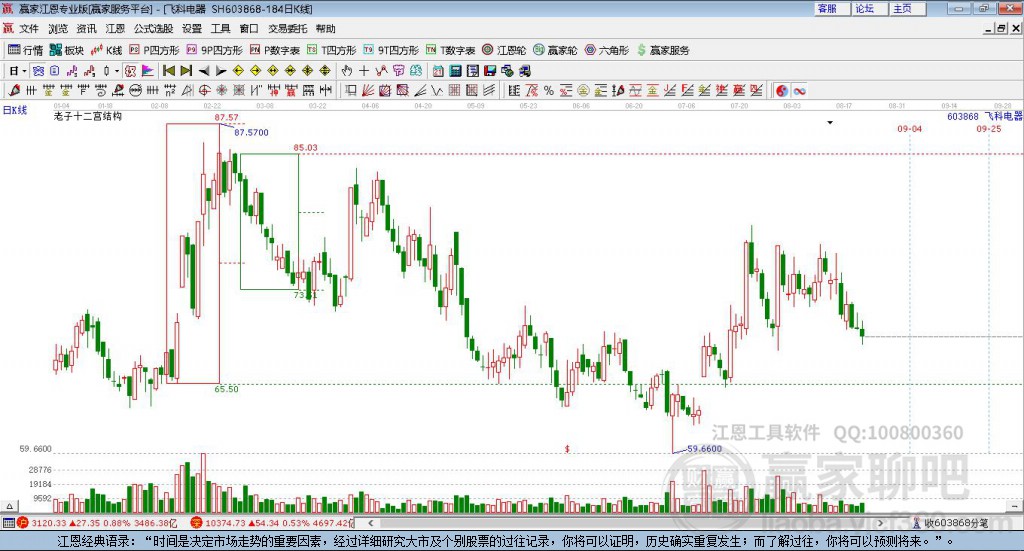This screenshot has height=551, width=1024.
Task: Open the 窗口 menu
Action: coord(249,29)
